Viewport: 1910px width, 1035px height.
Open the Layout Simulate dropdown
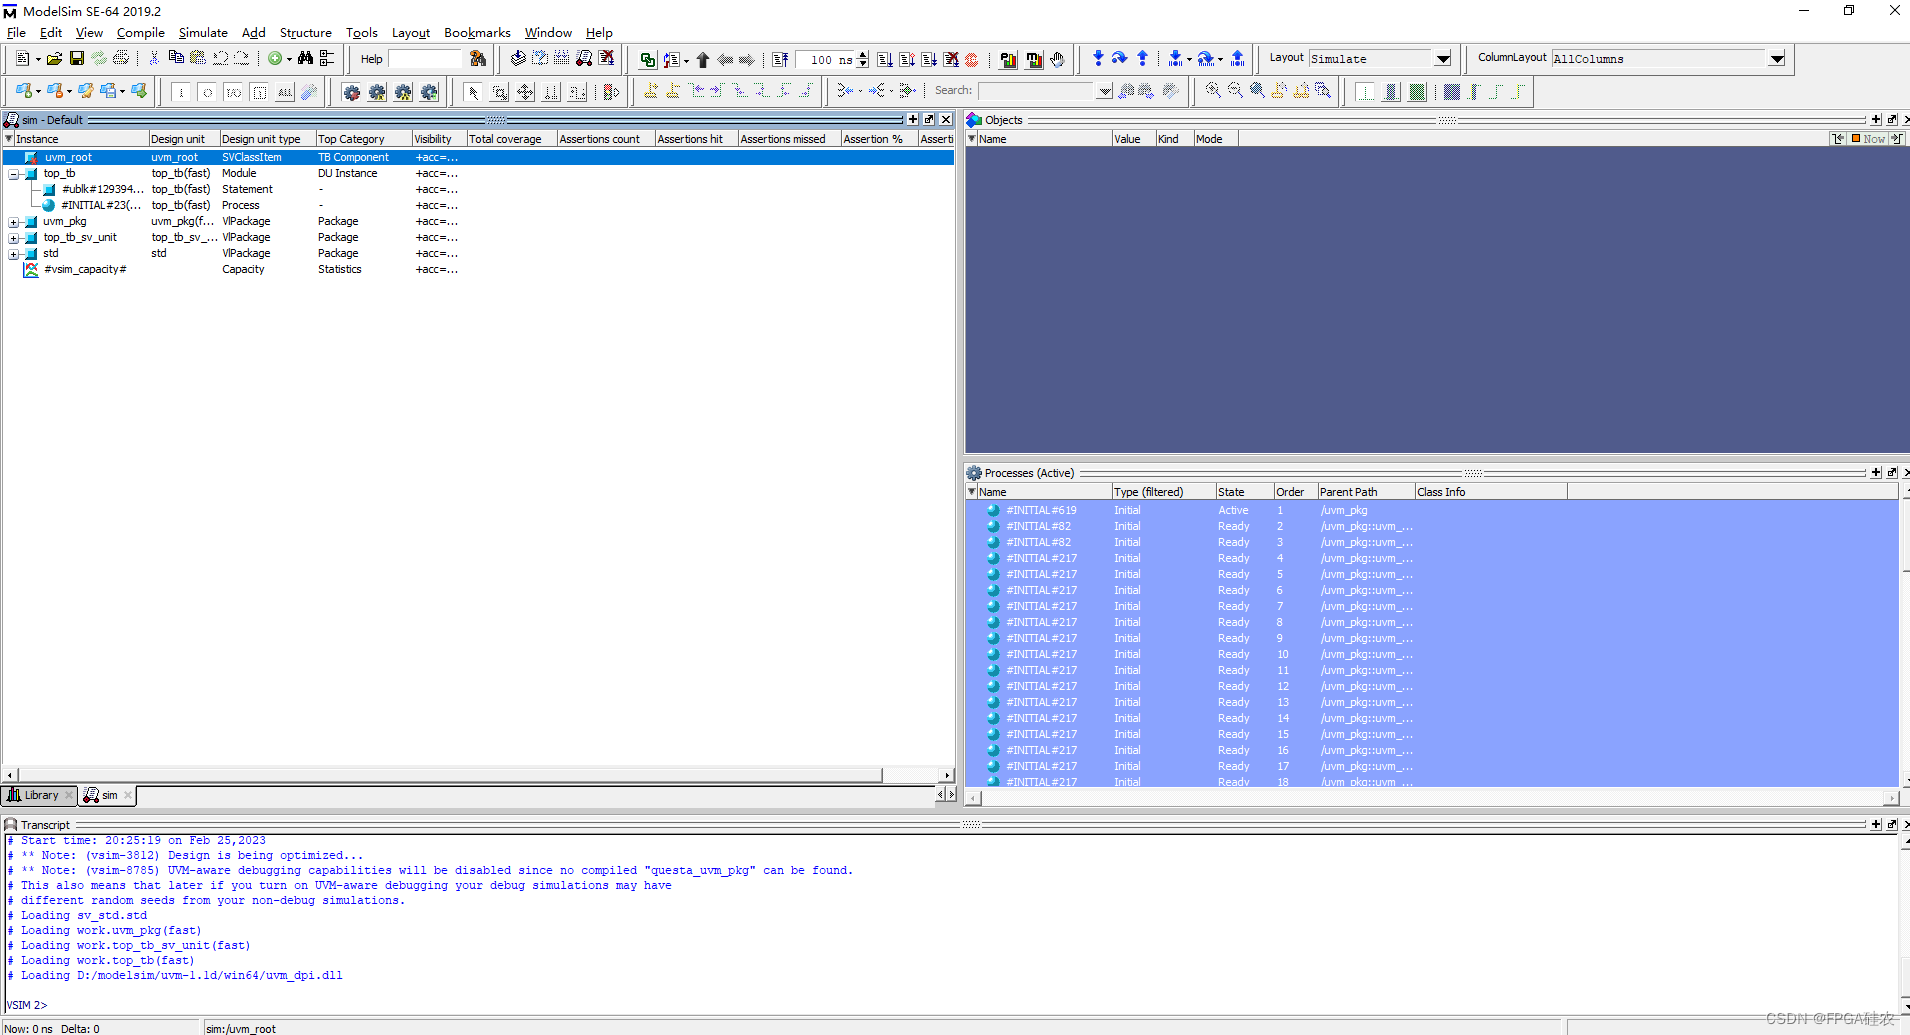coord(1443,59)
